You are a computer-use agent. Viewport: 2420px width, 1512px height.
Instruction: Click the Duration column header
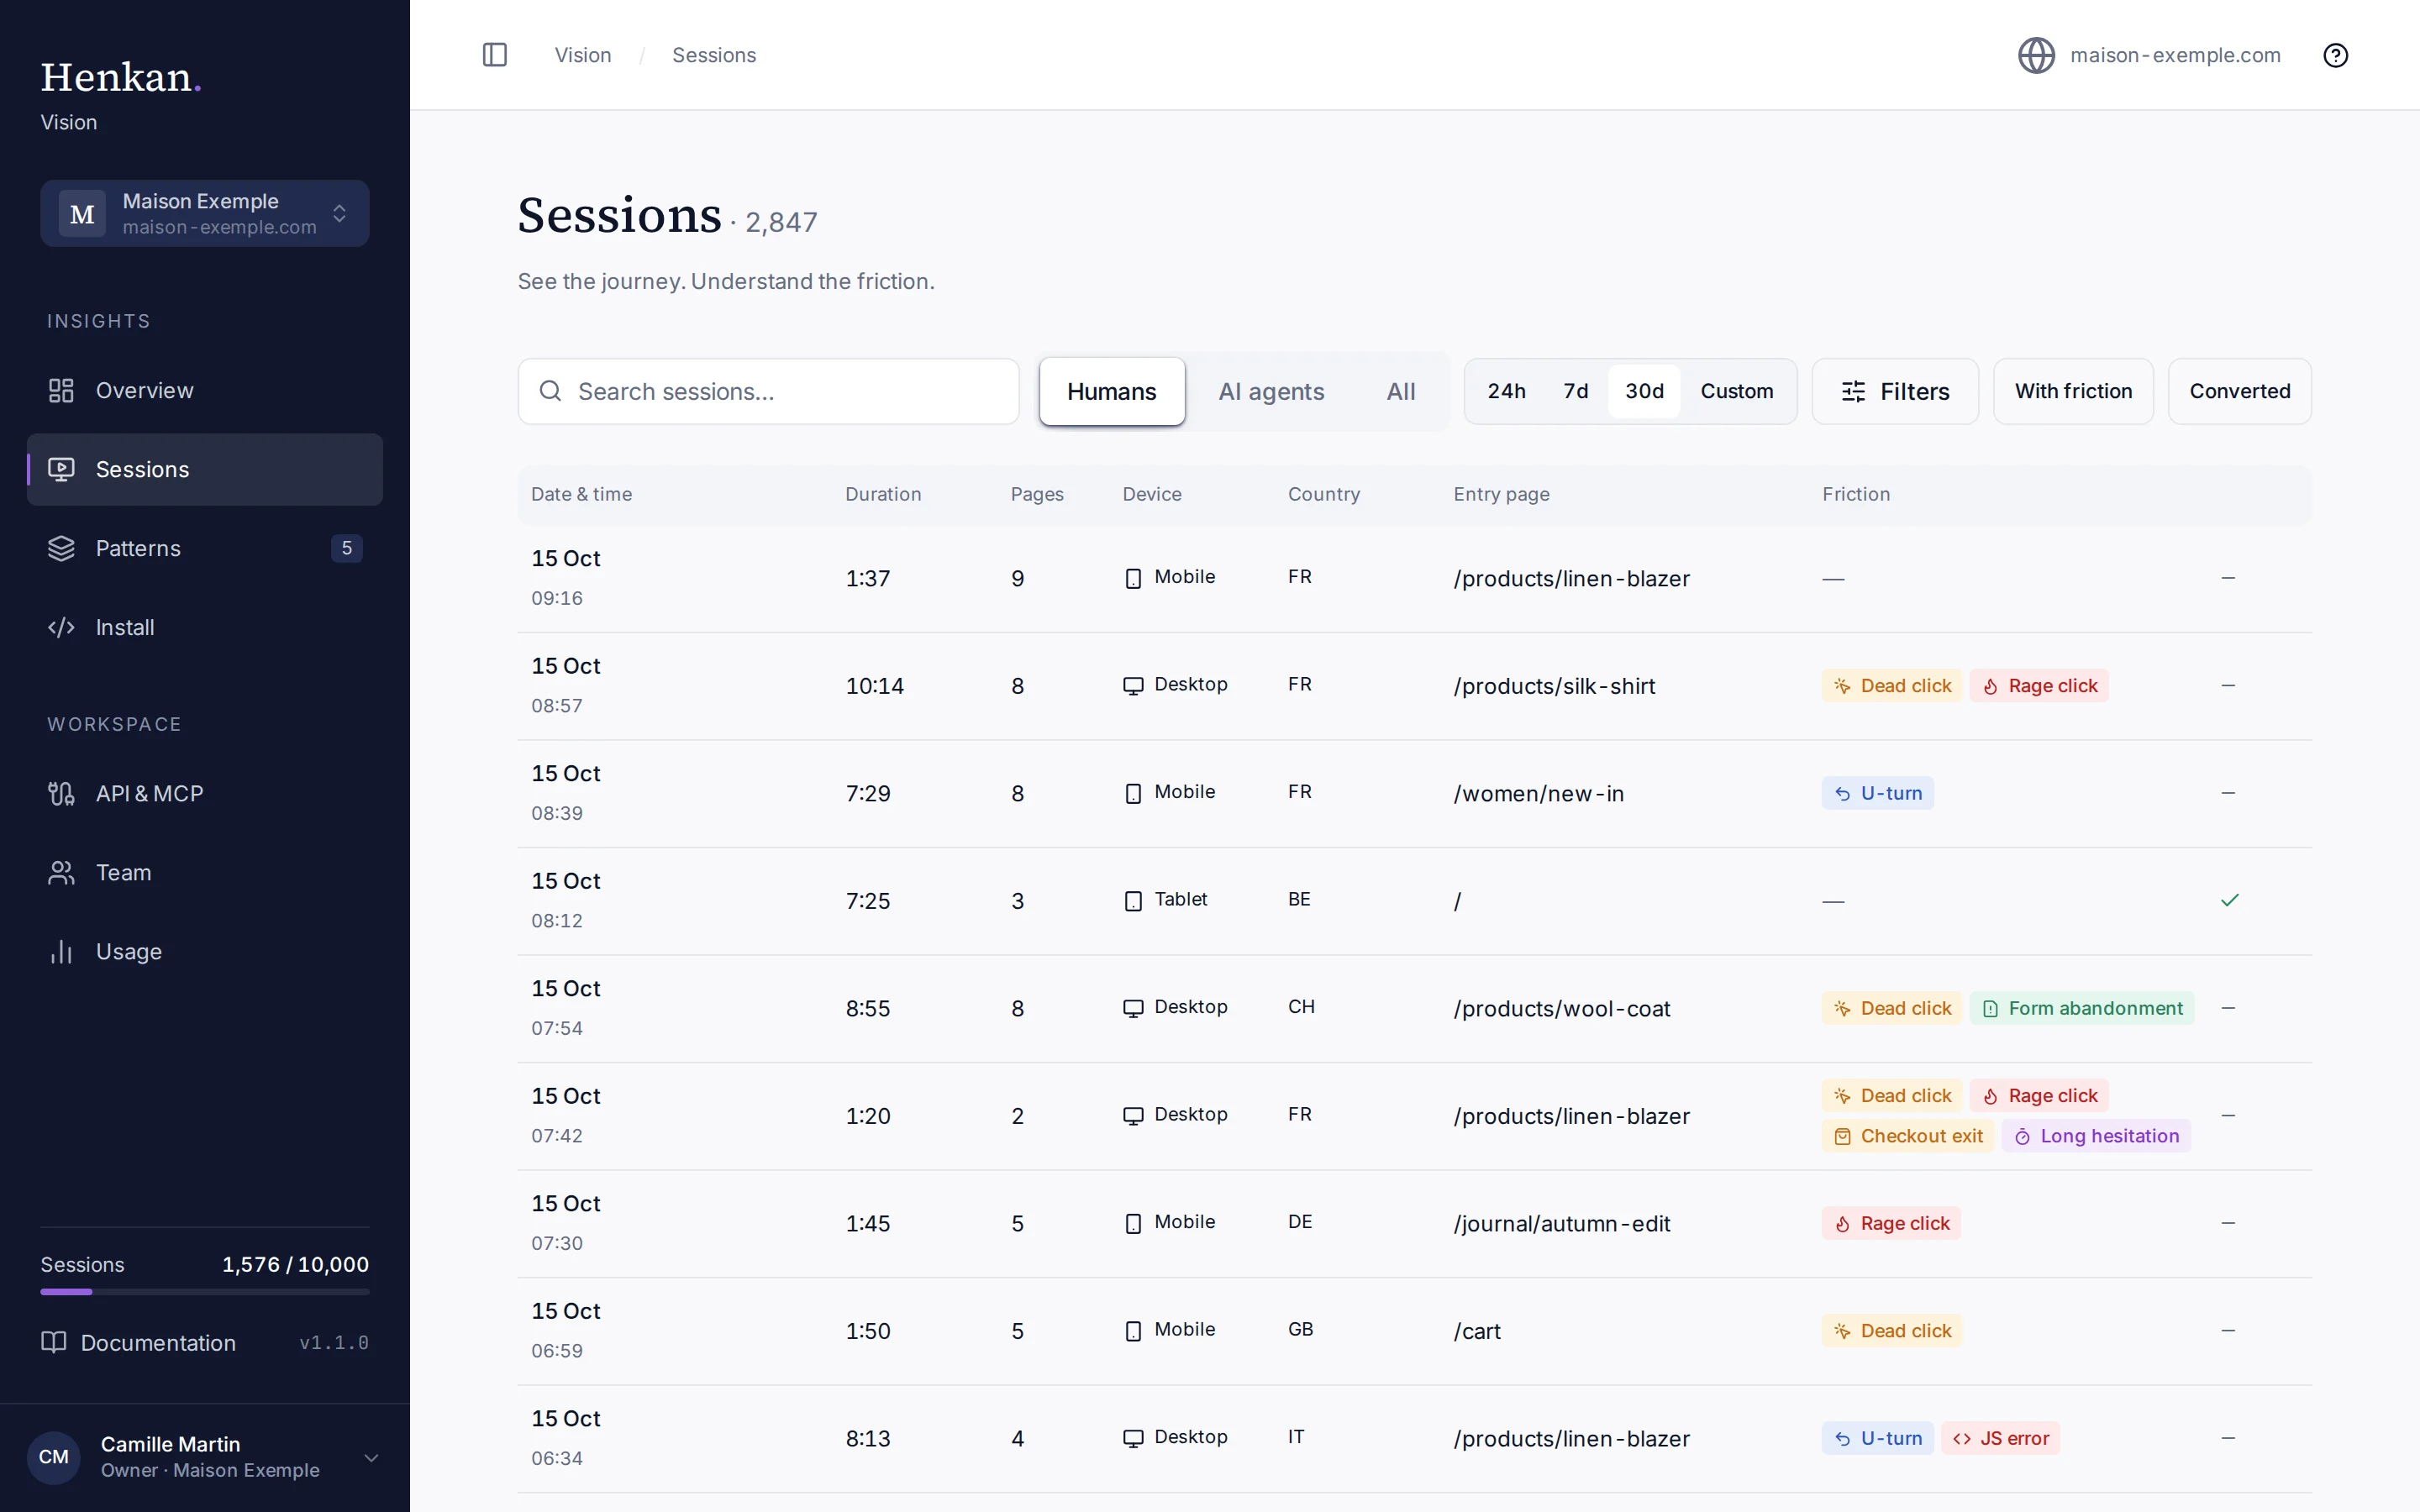click(x=883, y=494)
